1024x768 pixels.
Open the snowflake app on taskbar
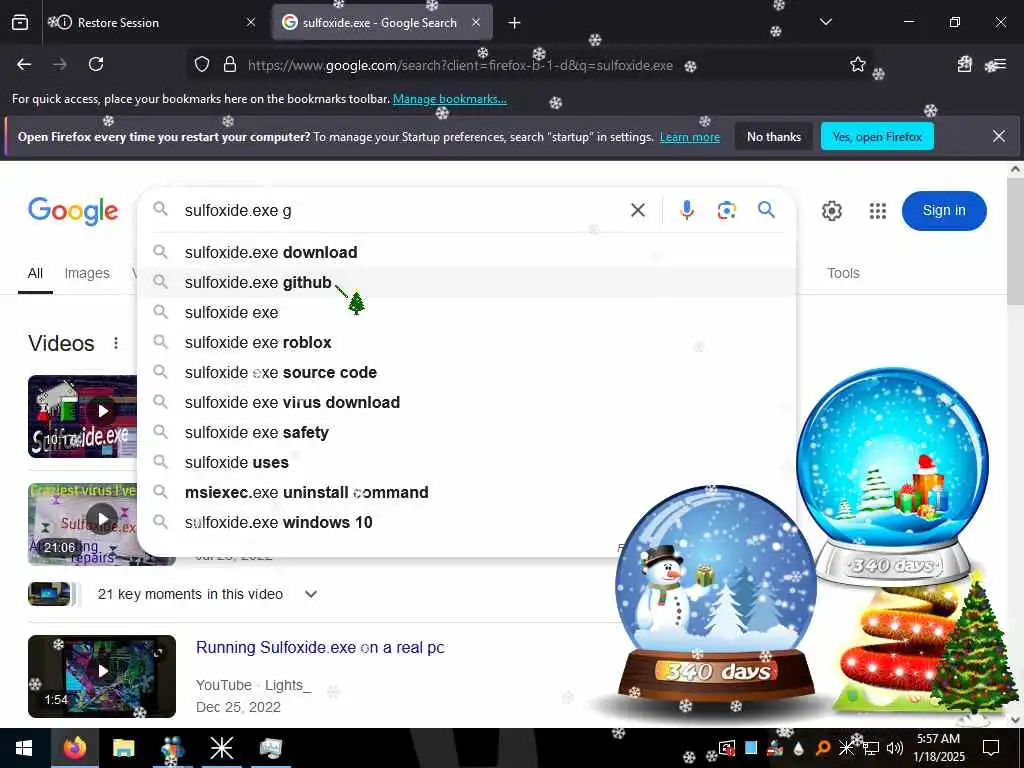tap(221, 748)
